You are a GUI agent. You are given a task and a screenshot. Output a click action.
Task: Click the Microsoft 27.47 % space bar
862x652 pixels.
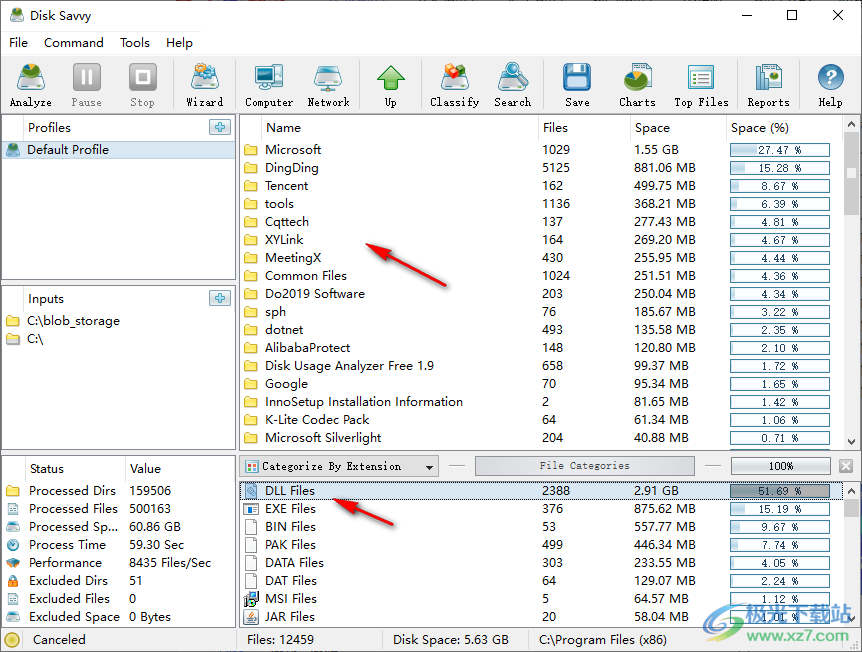(780, 150)
